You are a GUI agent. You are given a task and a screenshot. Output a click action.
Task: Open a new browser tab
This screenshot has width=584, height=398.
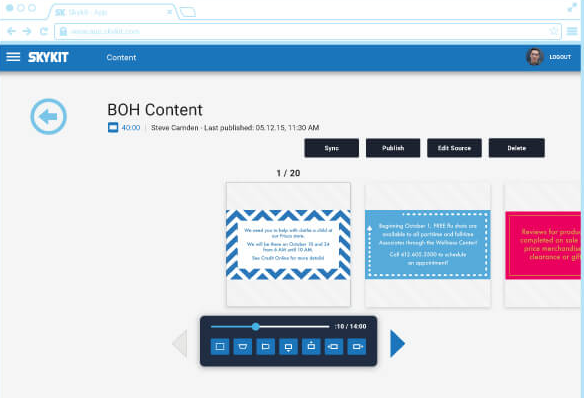[x=188, y=12]
